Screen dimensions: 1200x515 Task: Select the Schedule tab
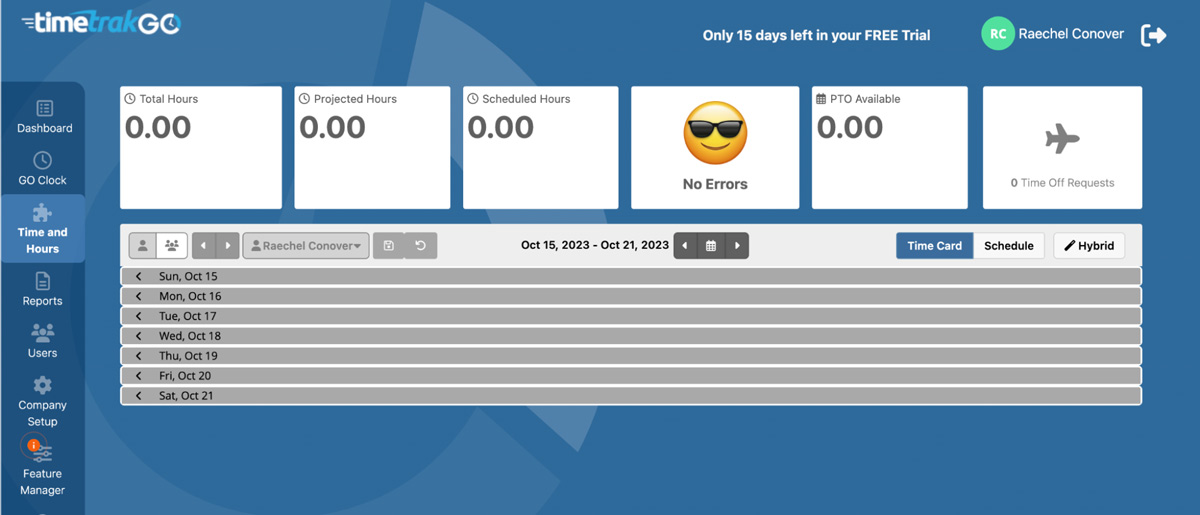(x=1009, y=245)
